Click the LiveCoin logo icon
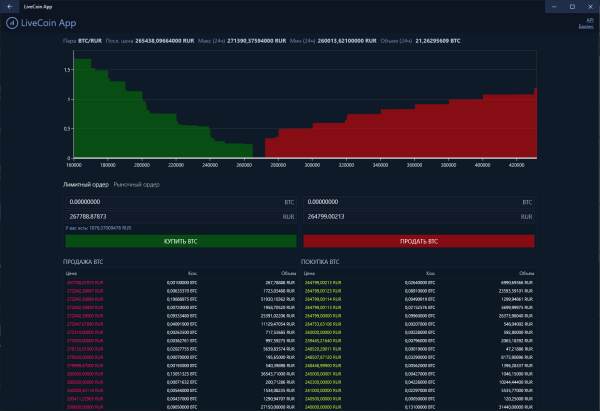 11,21
